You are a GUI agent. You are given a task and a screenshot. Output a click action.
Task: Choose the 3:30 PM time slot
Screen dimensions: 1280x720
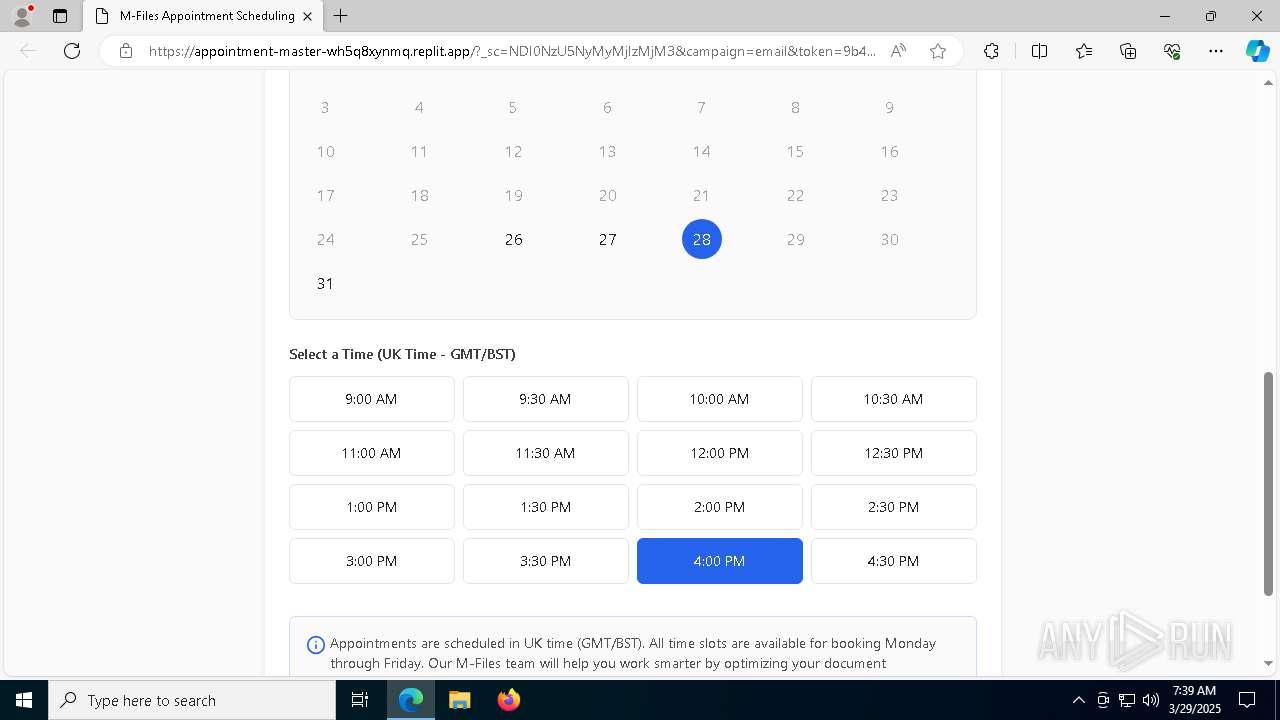pyautogui.click(x=546, y=561)
